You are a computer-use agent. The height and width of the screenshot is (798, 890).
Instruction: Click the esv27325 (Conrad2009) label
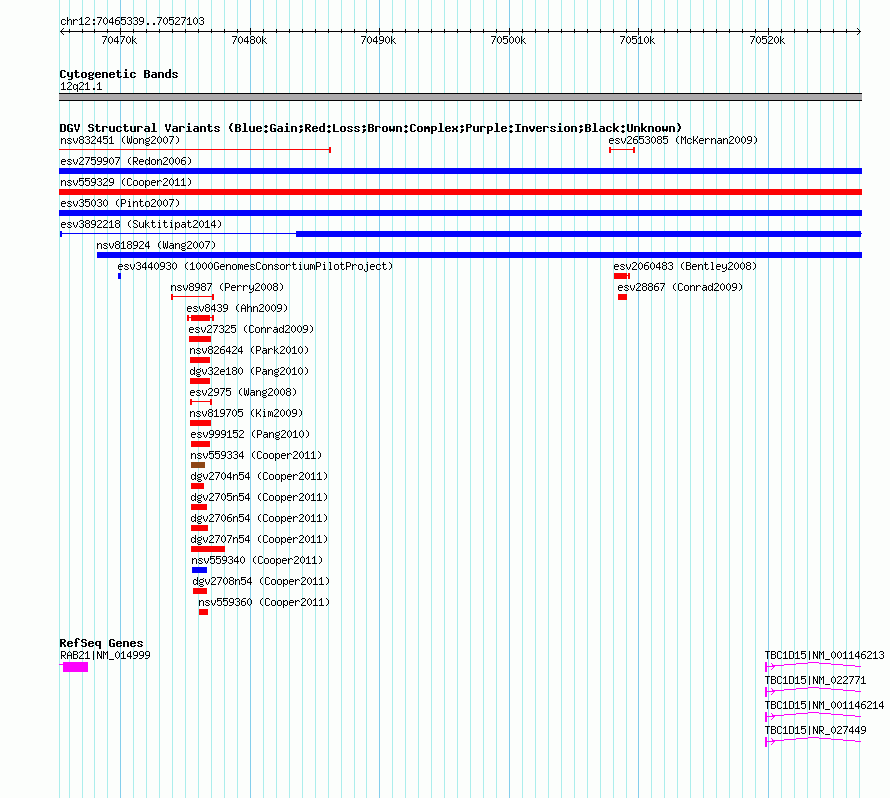click(251, 329)
